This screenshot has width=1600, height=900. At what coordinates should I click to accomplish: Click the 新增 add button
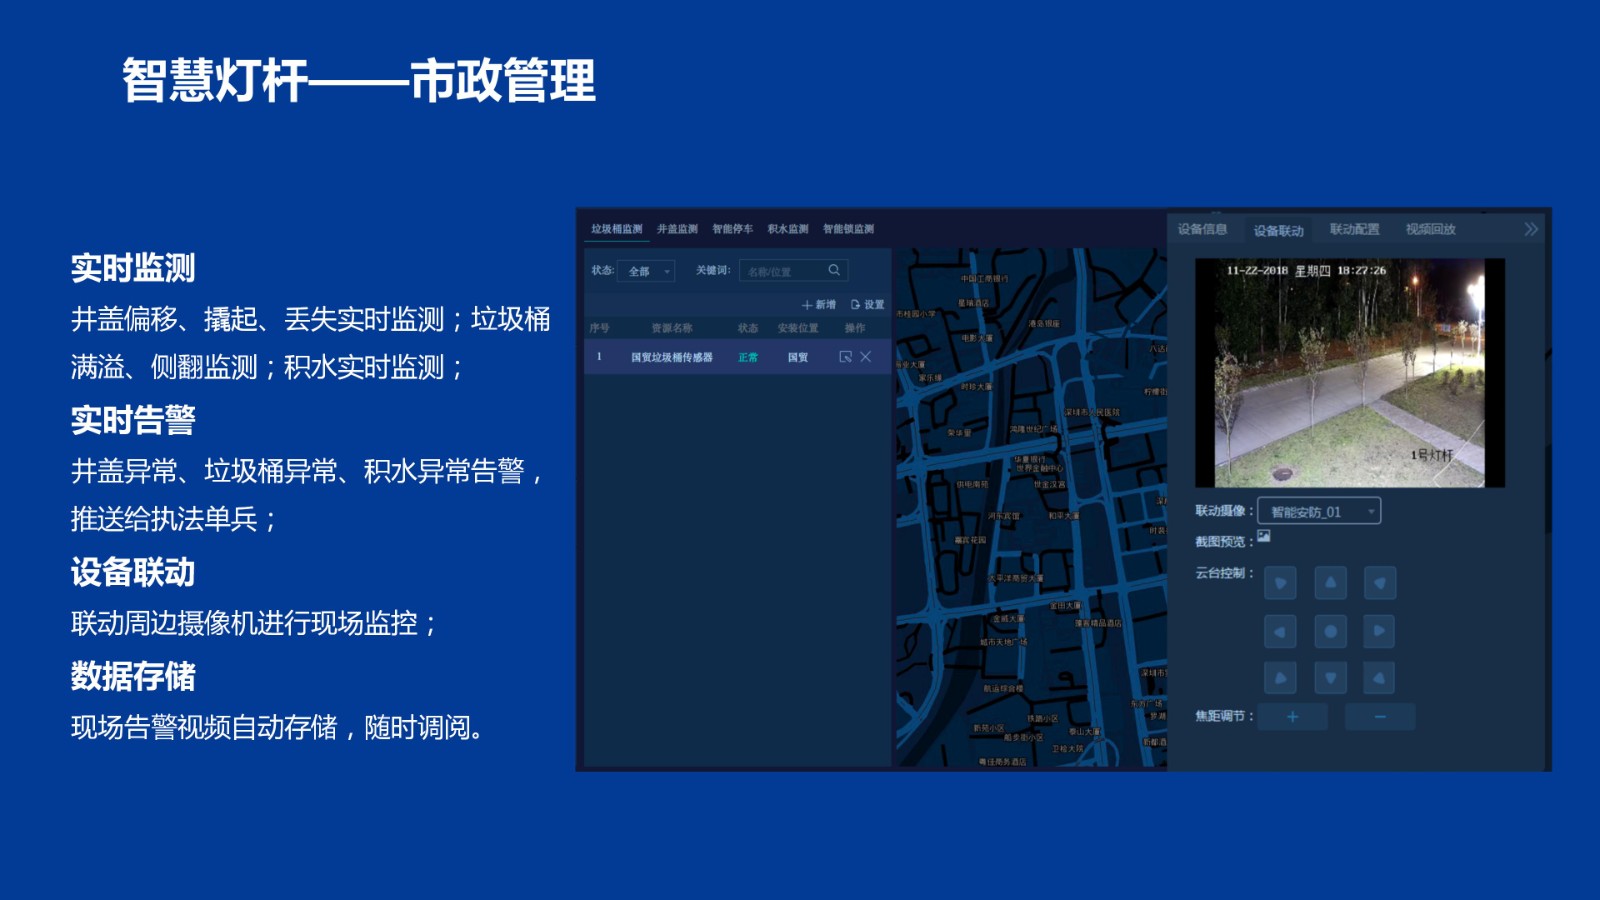[x=818, y=305]
